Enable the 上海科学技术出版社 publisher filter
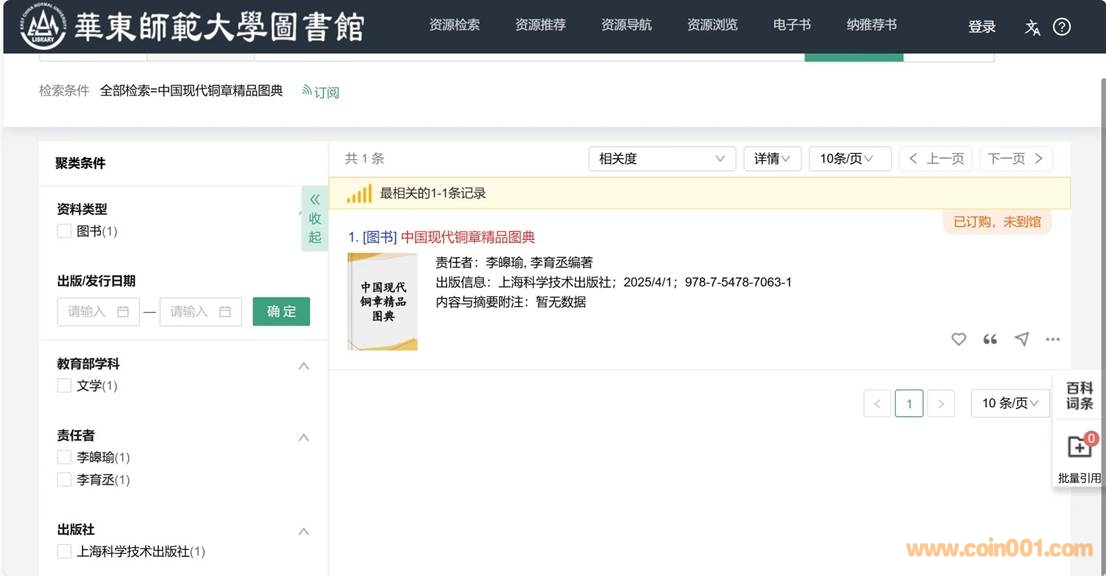The image size is (1106, 576). [64, 552]
